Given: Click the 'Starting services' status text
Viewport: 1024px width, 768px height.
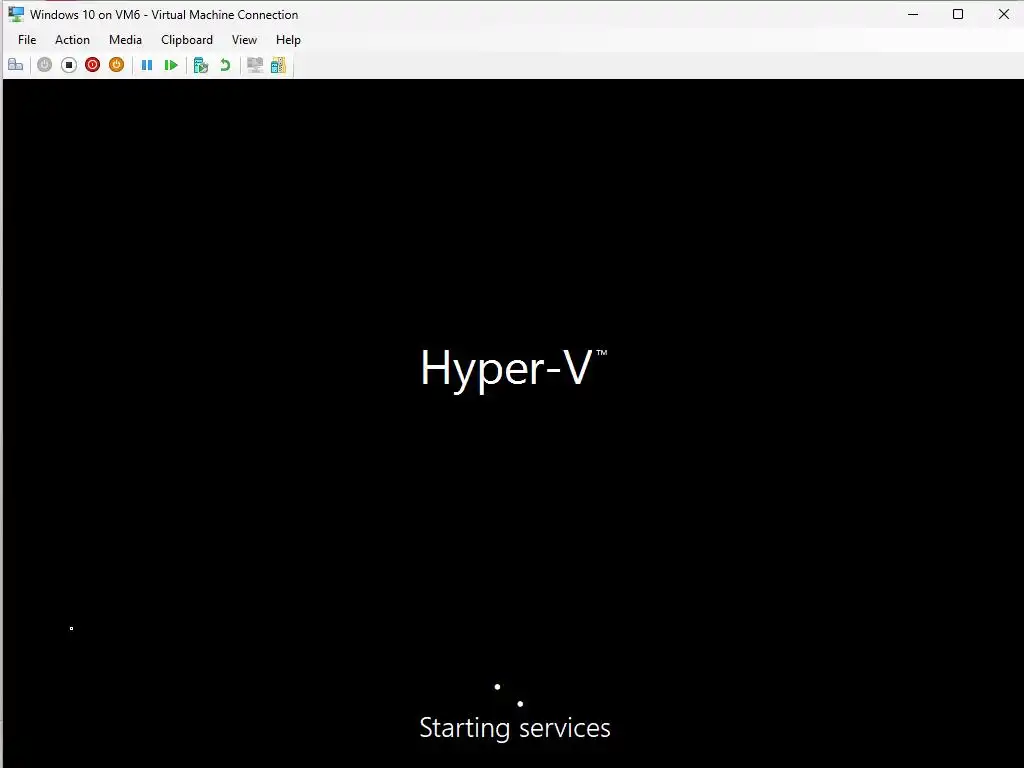Looking at the screenshot, I should (515, 728).
